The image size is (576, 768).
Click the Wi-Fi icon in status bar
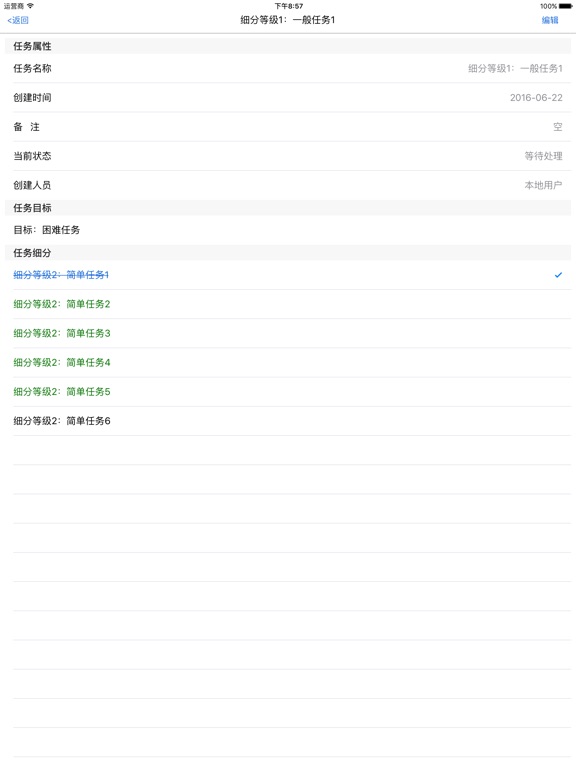30,6
